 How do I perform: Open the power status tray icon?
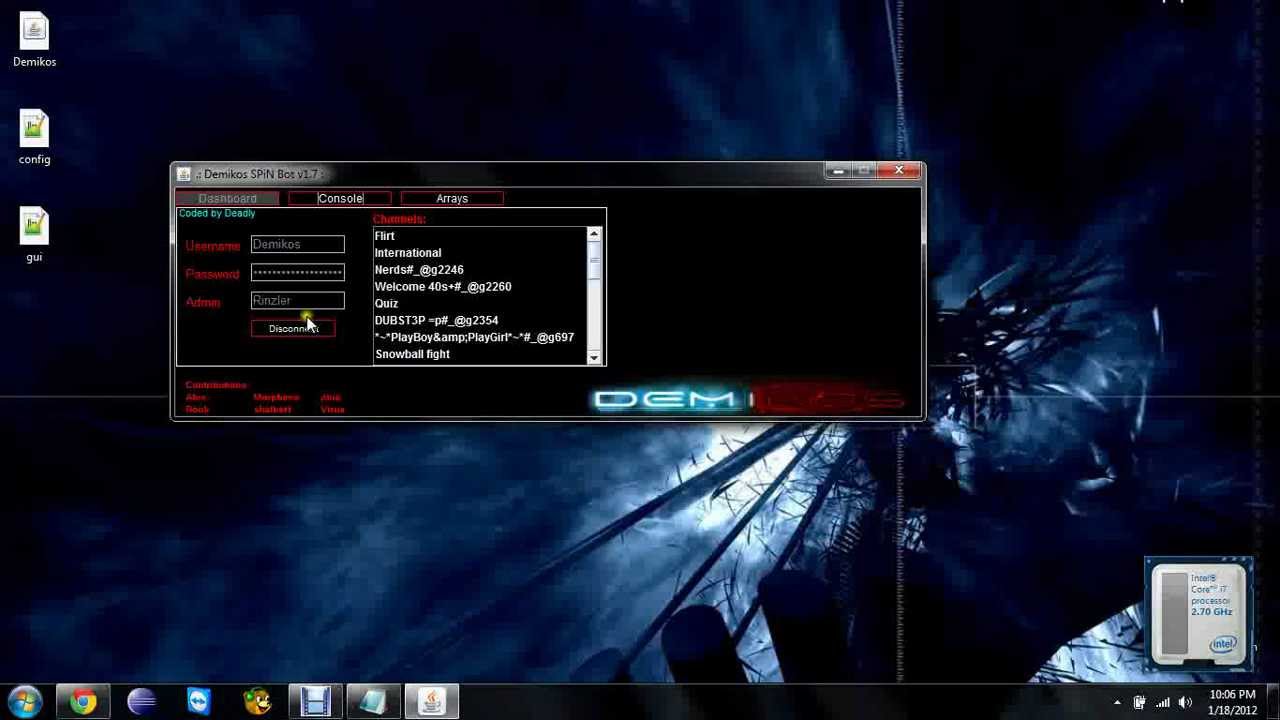[x=1139, y=703]
